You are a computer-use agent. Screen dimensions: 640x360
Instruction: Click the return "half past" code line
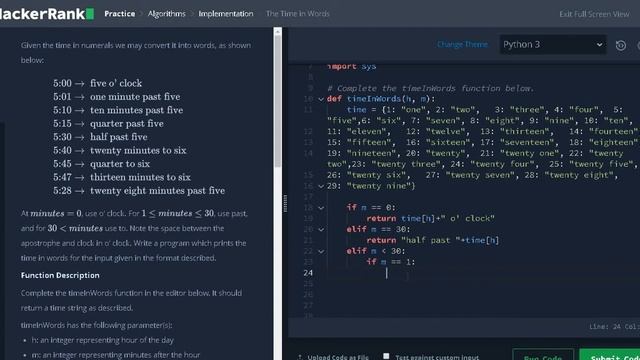[x=433, y=240]
